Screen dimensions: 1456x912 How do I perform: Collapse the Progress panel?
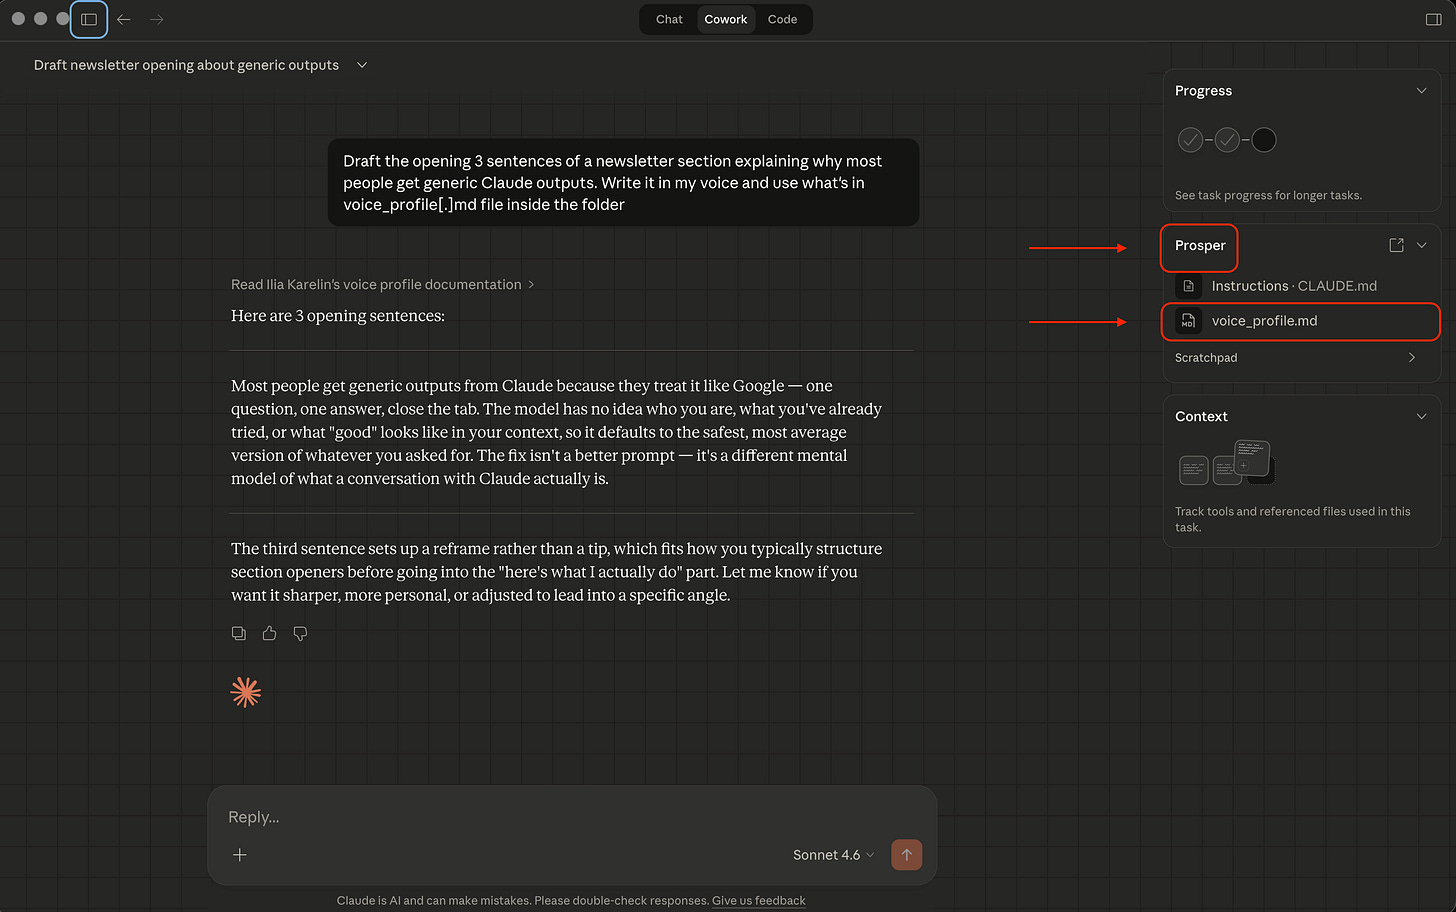pos(1421,90)
